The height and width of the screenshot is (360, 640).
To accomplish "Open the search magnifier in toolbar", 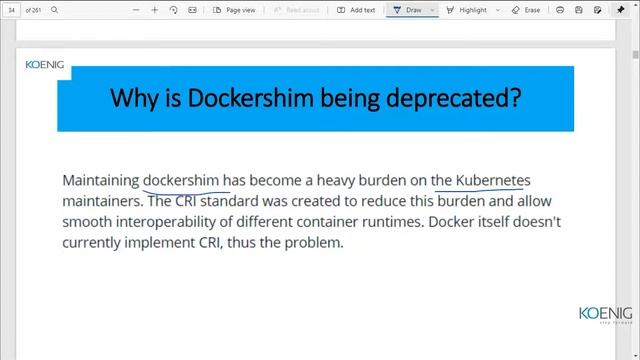I will [54, 10].
